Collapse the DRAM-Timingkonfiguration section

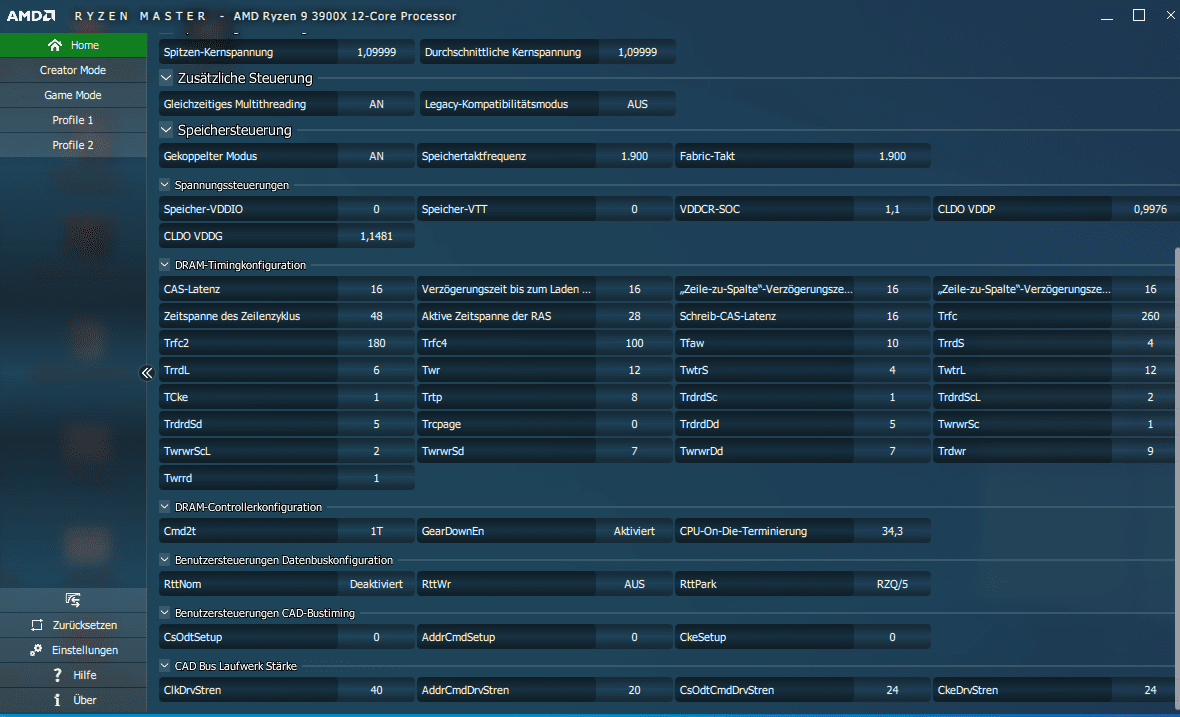[x=165, y=264]
